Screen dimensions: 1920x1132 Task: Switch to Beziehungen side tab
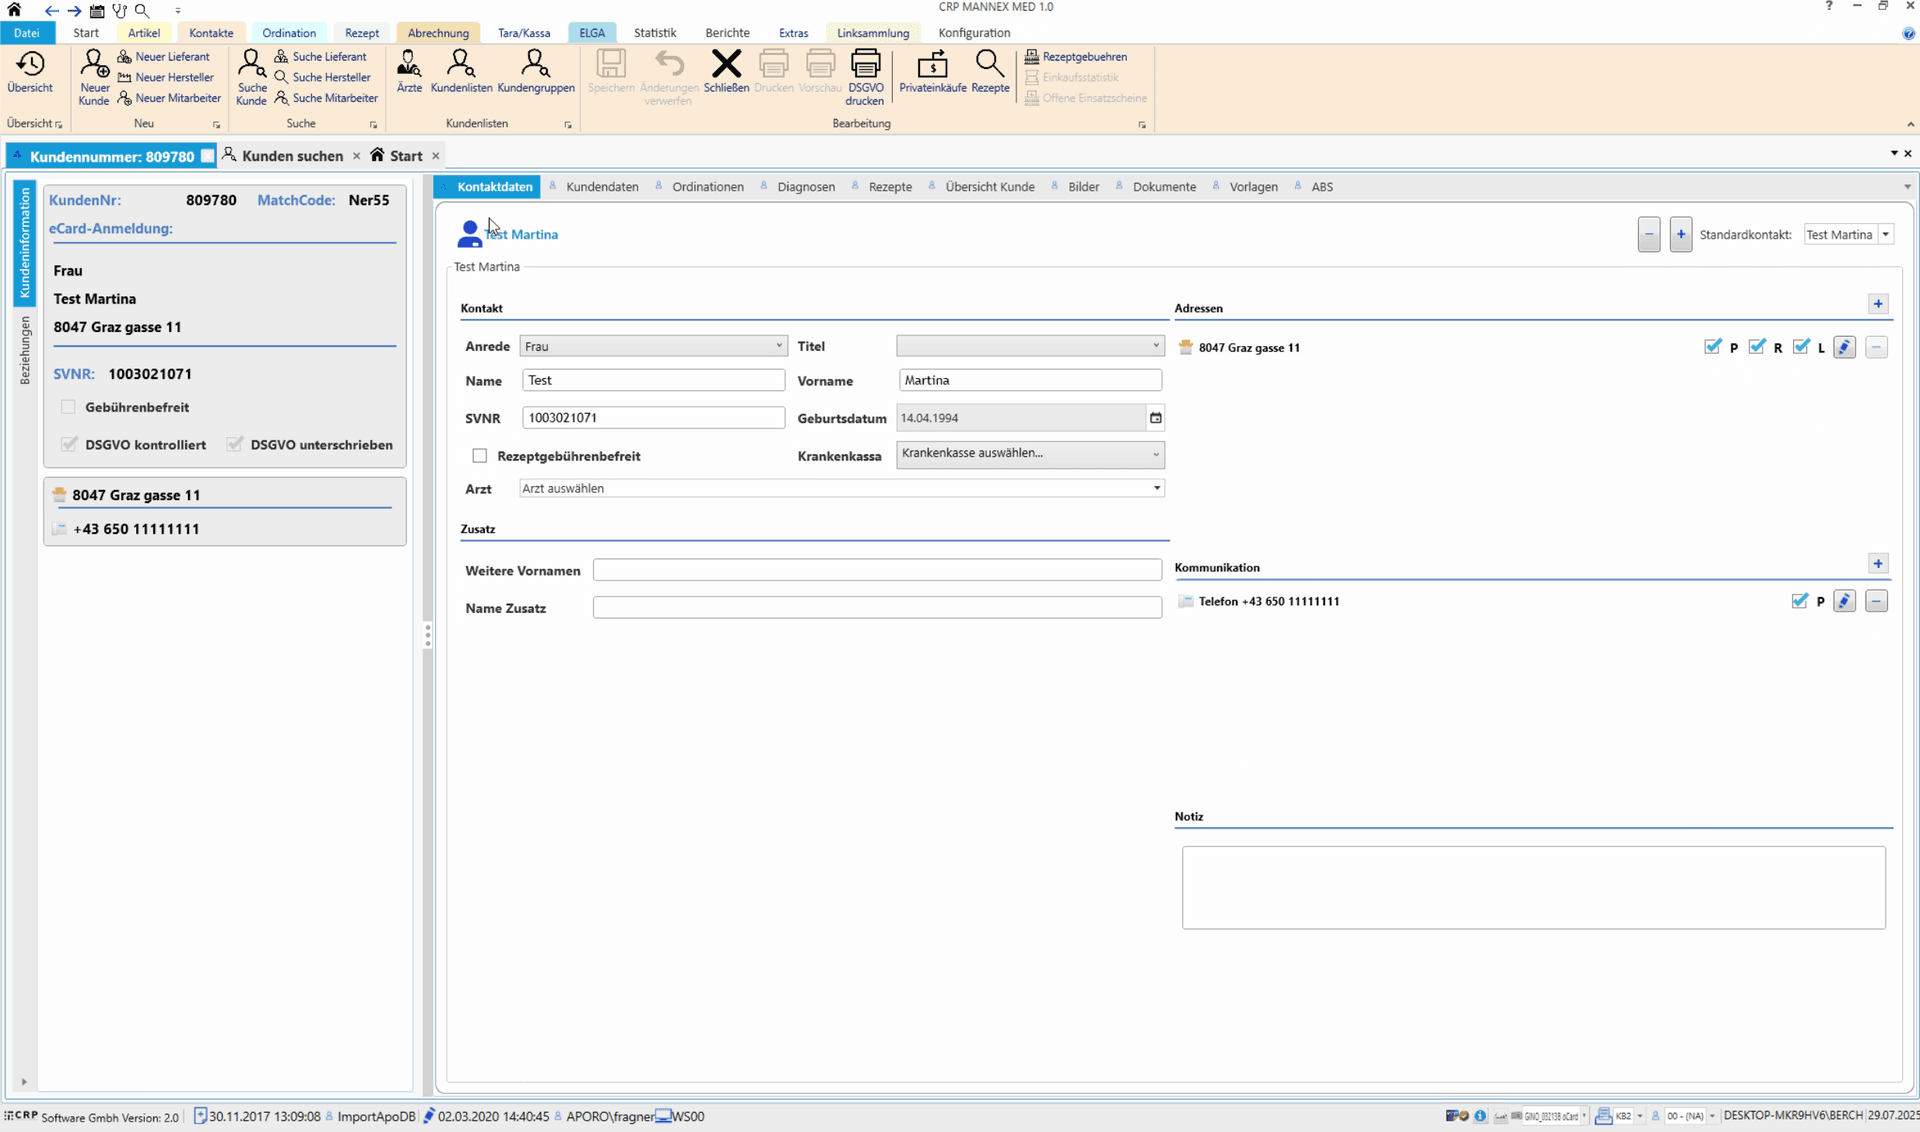[26, 349]
